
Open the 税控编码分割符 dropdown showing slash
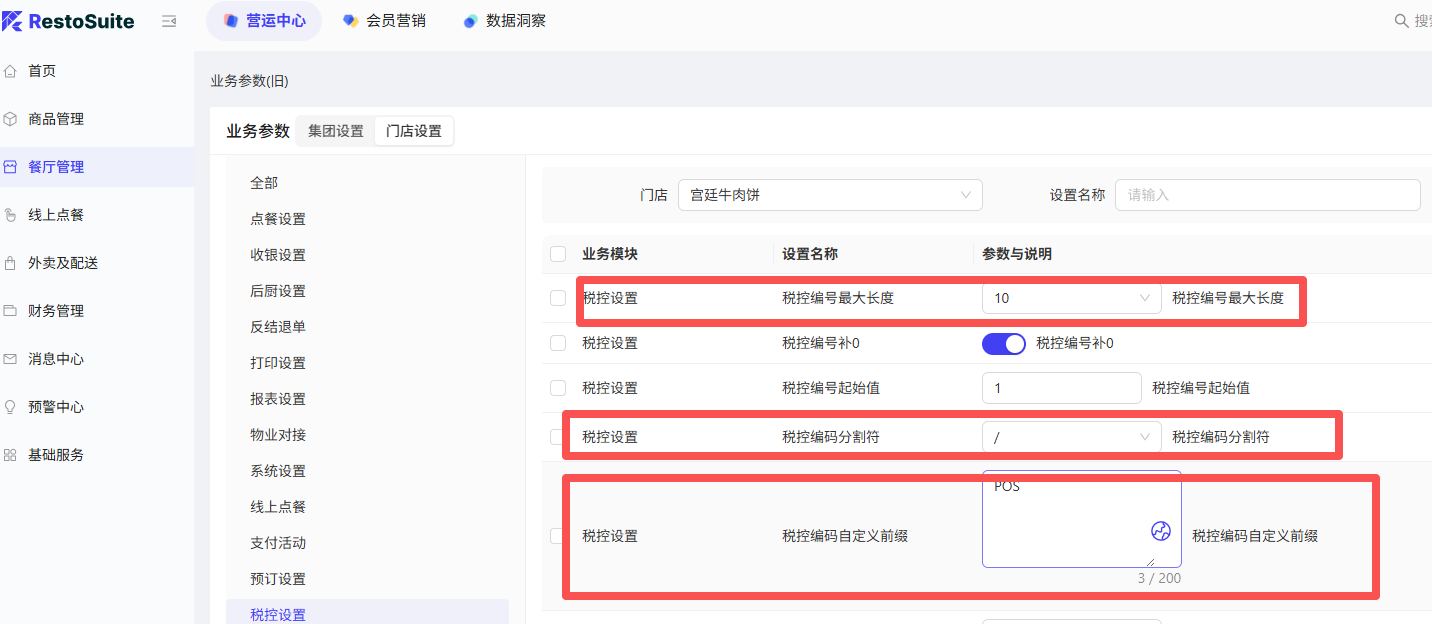[1071, 437]
